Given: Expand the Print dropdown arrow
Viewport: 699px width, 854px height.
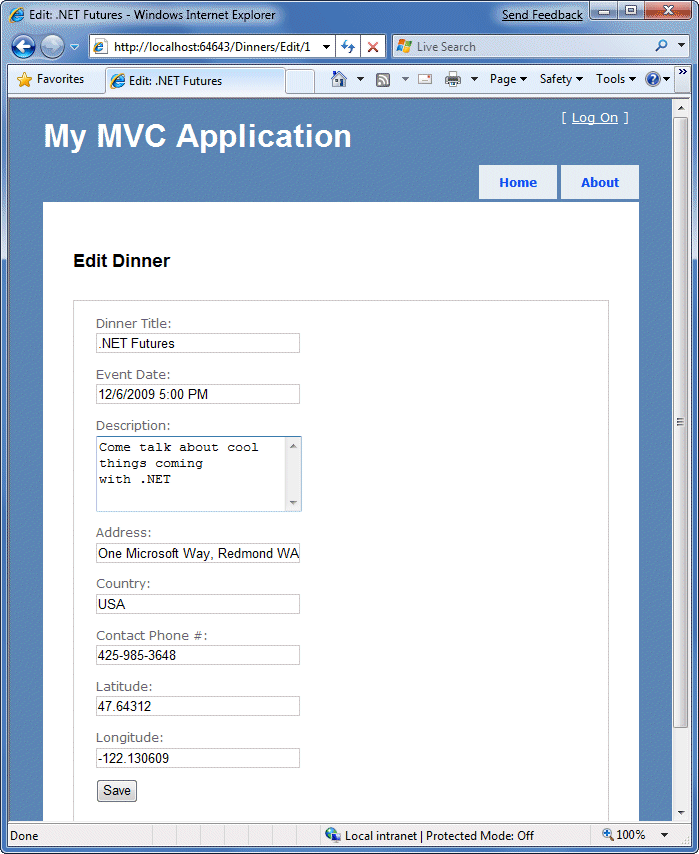Looking at the screenshot, I should (474, 80).
